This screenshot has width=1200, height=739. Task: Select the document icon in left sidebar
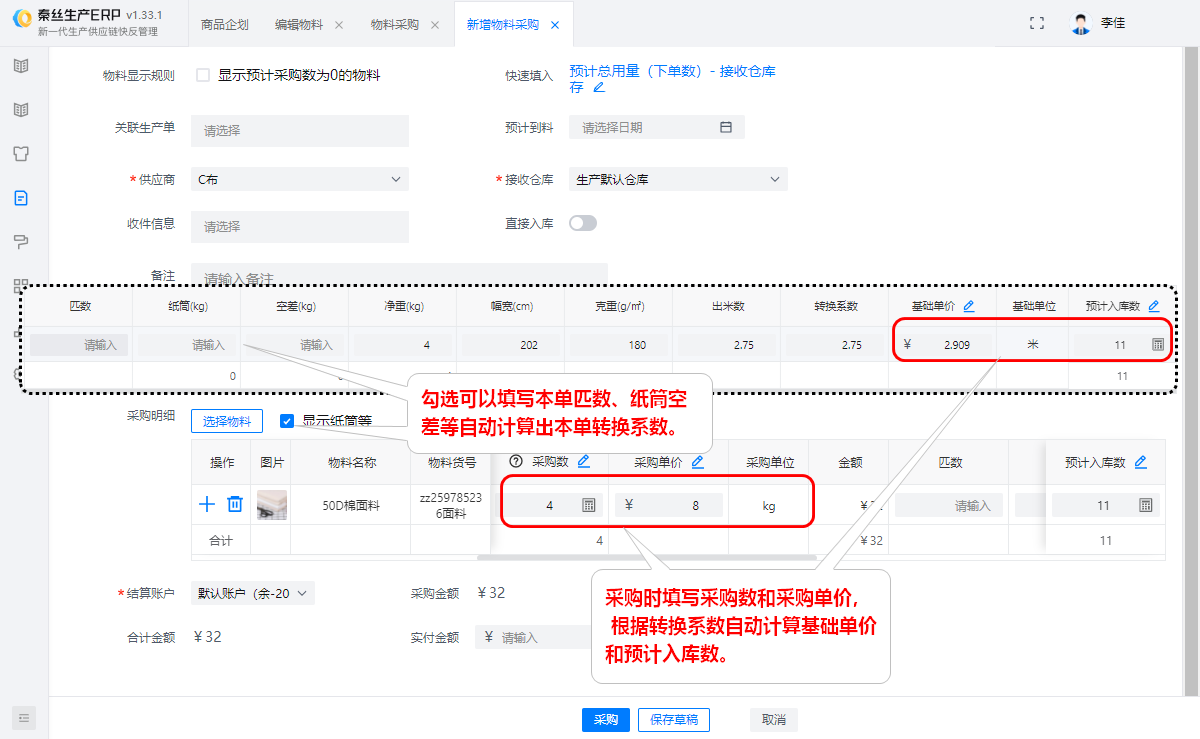22,198
